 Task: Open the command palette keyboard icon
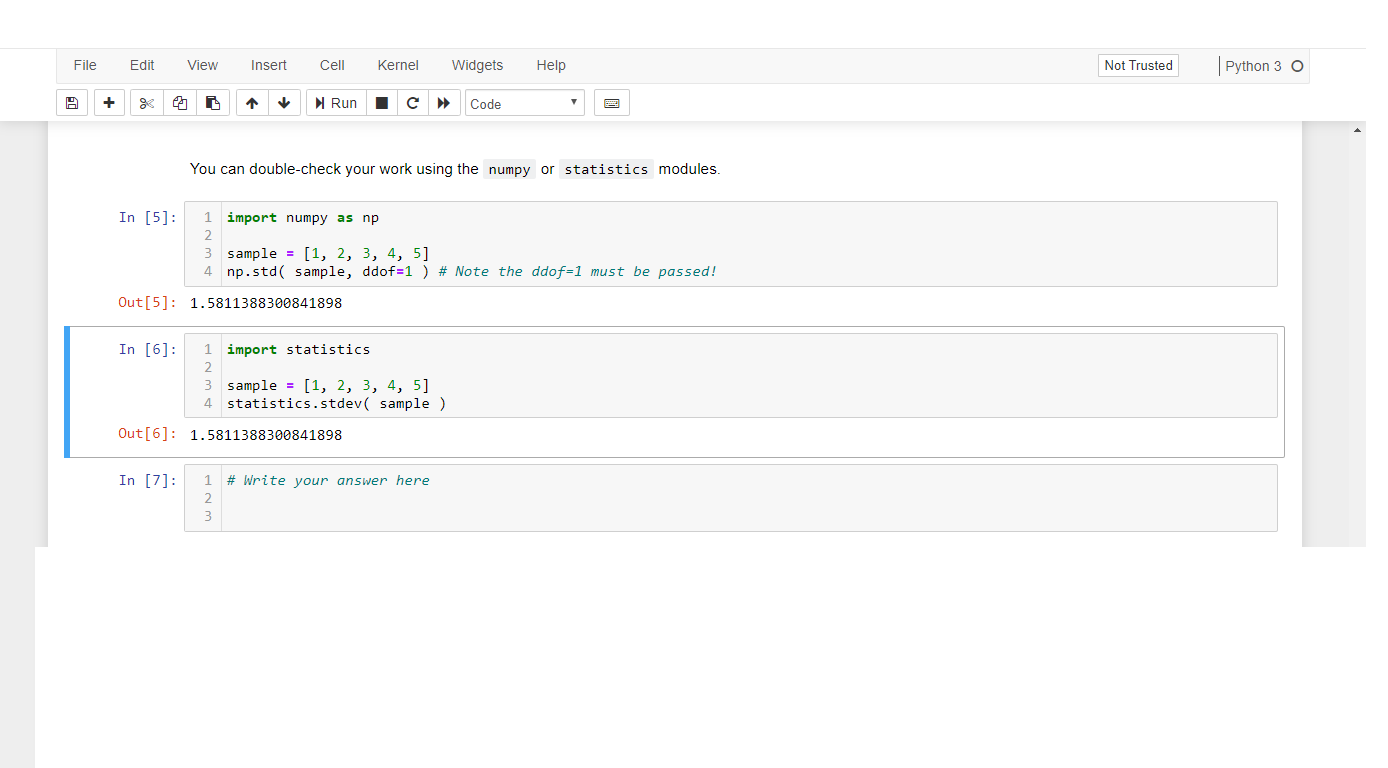[611, 102]
